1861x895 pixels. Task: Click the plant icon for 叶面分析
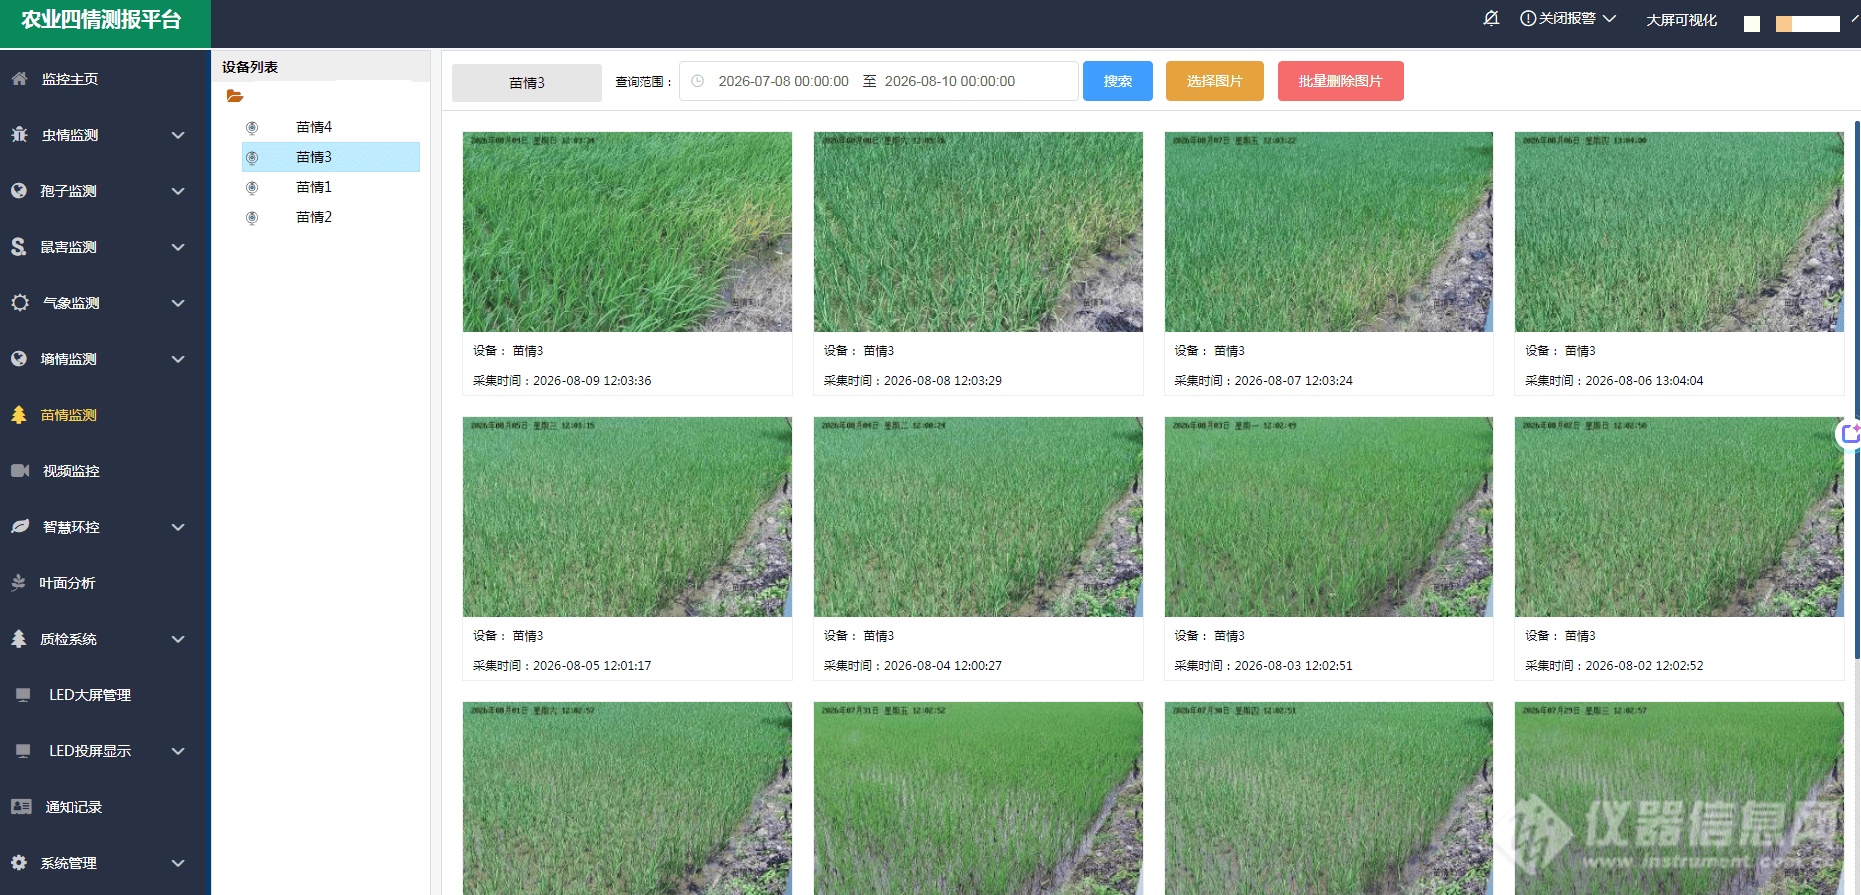point(19,583)
